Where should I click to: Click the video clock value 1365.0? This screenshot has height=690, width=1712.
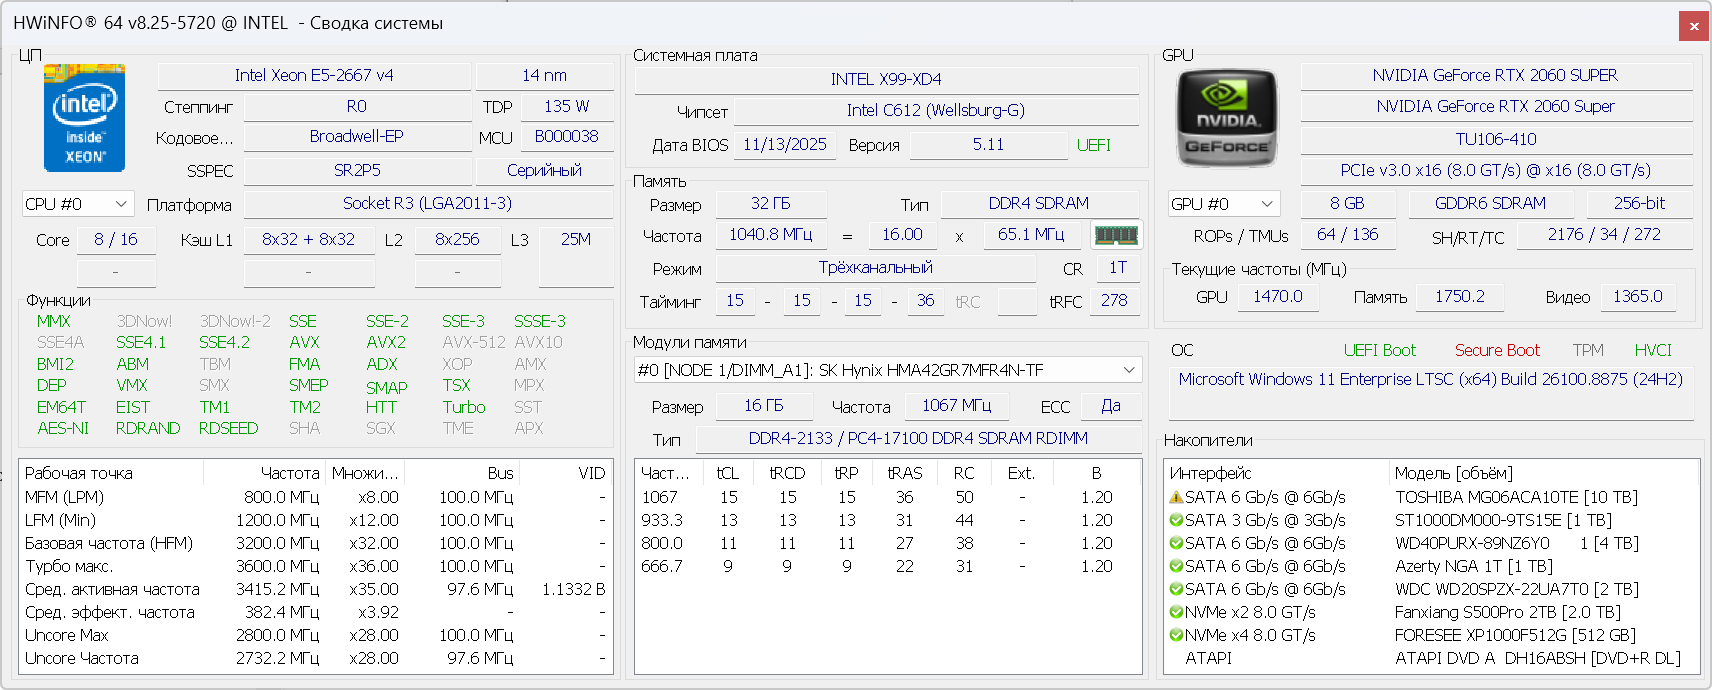(1638, 296)
